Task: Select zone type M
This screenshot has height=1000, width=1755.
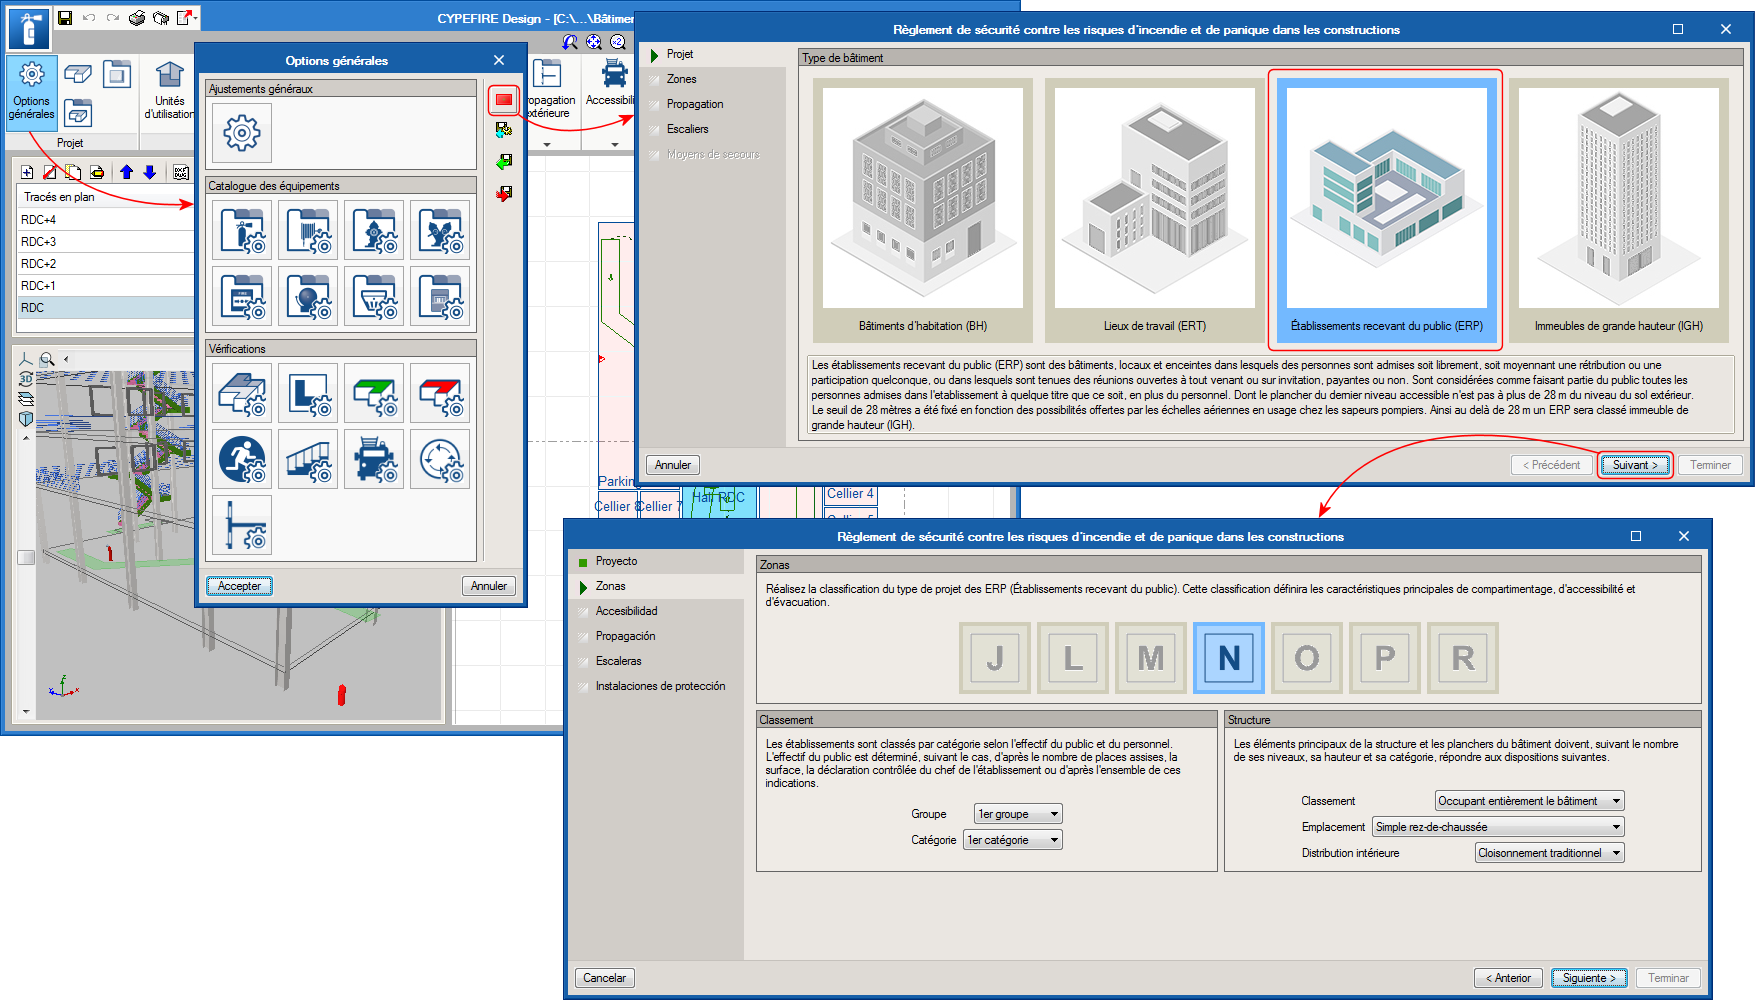Action: coord(1151,658)
